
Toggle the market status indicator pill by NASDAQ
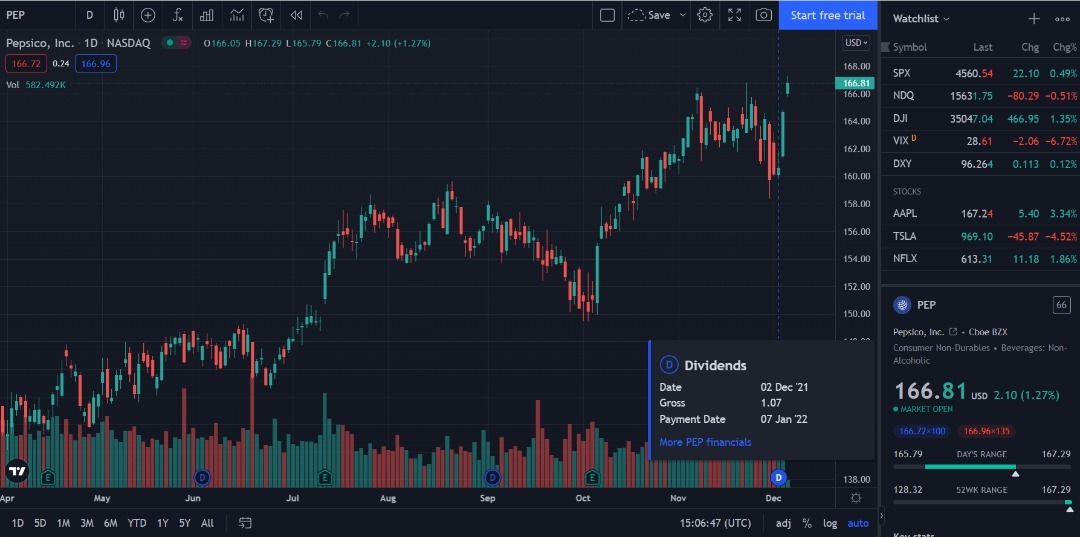[x=176, y=43]
